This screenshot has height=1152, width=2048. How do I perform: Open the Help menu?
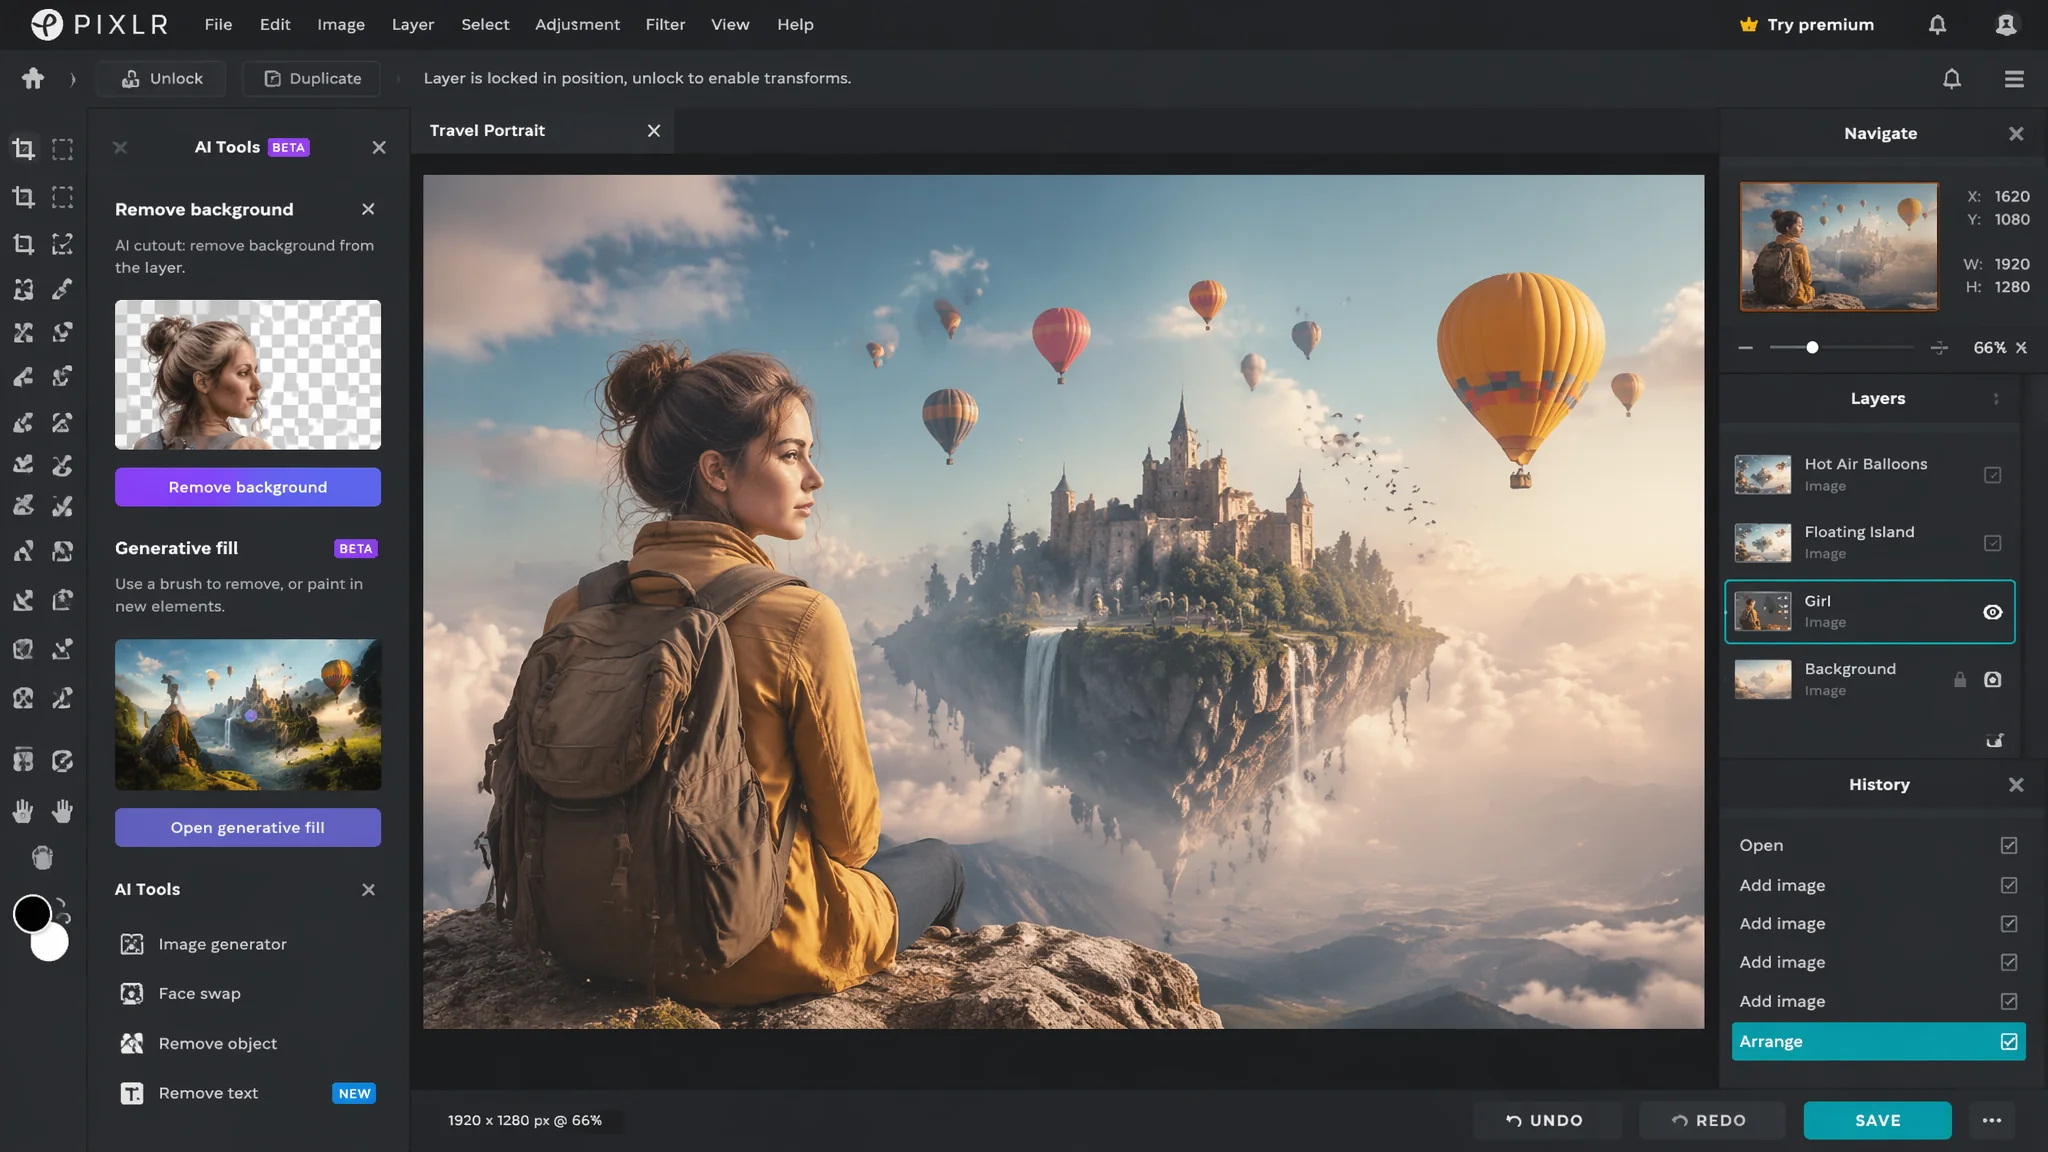pos(795,24)
